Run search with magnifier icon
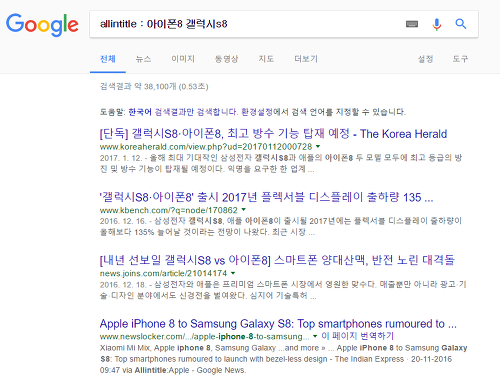 (x=461, y=24)
